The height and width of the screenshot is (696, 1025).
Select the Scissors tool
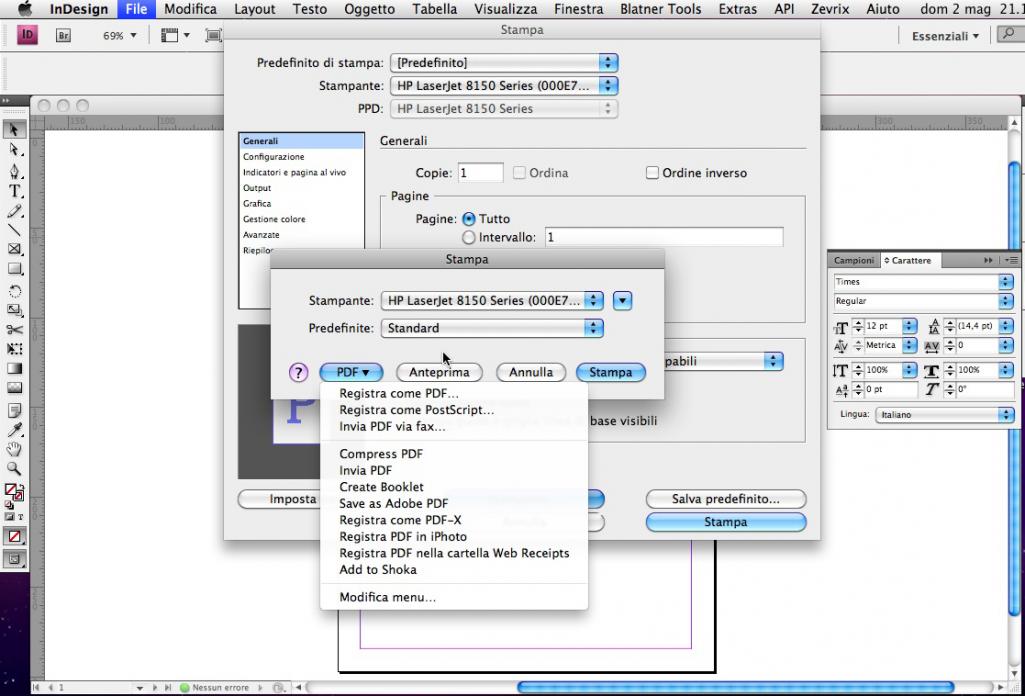click(14, 329)
